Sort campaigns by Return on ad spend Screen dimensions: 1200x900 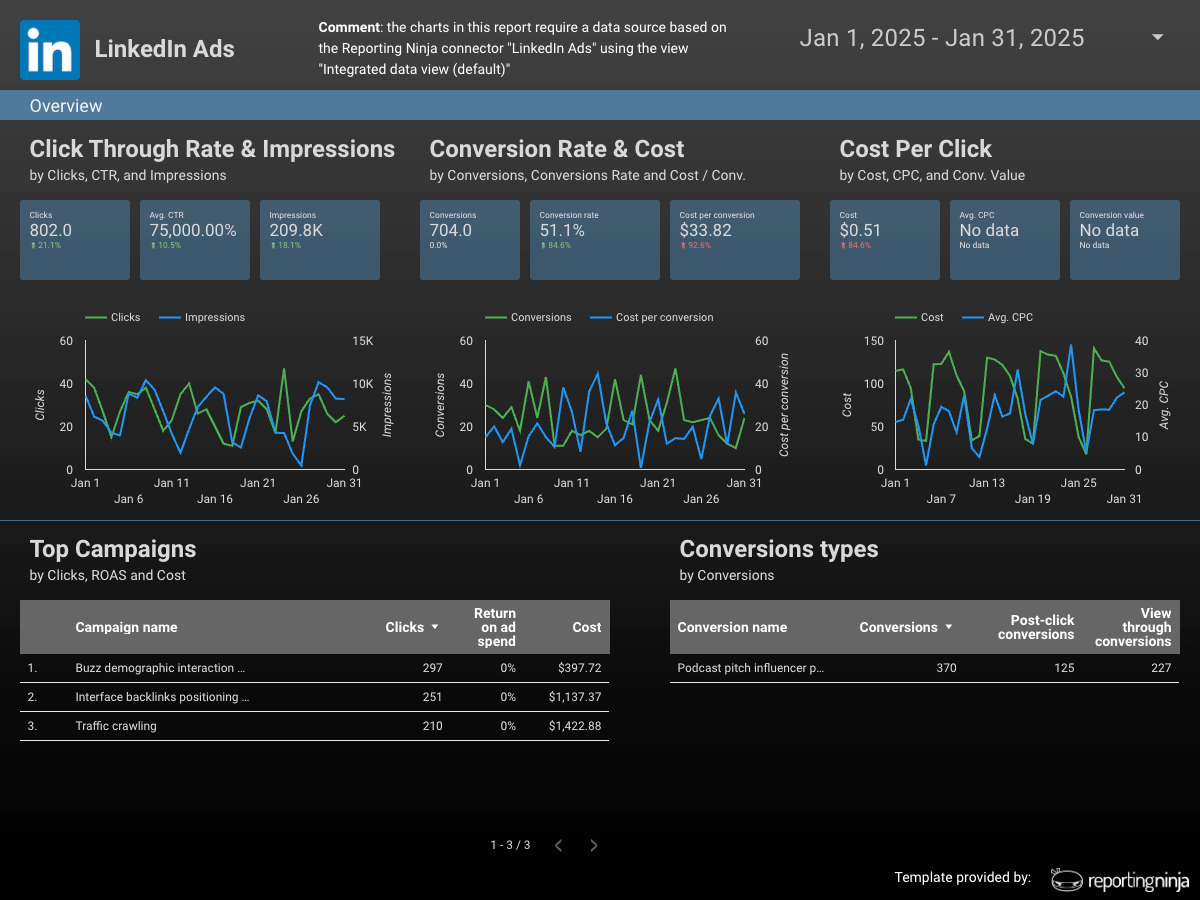[495, 627]
